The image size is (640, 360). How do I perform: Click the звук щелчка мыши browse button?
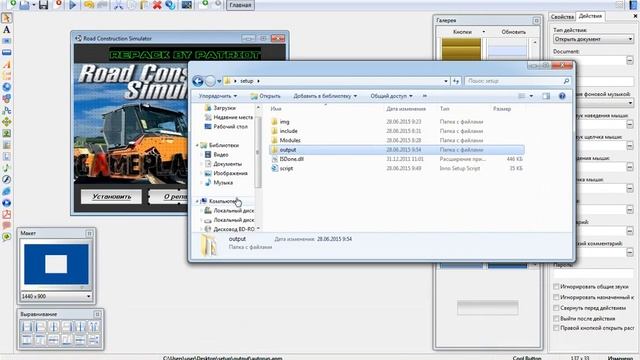pyautogui.click(x=629, y=146)
